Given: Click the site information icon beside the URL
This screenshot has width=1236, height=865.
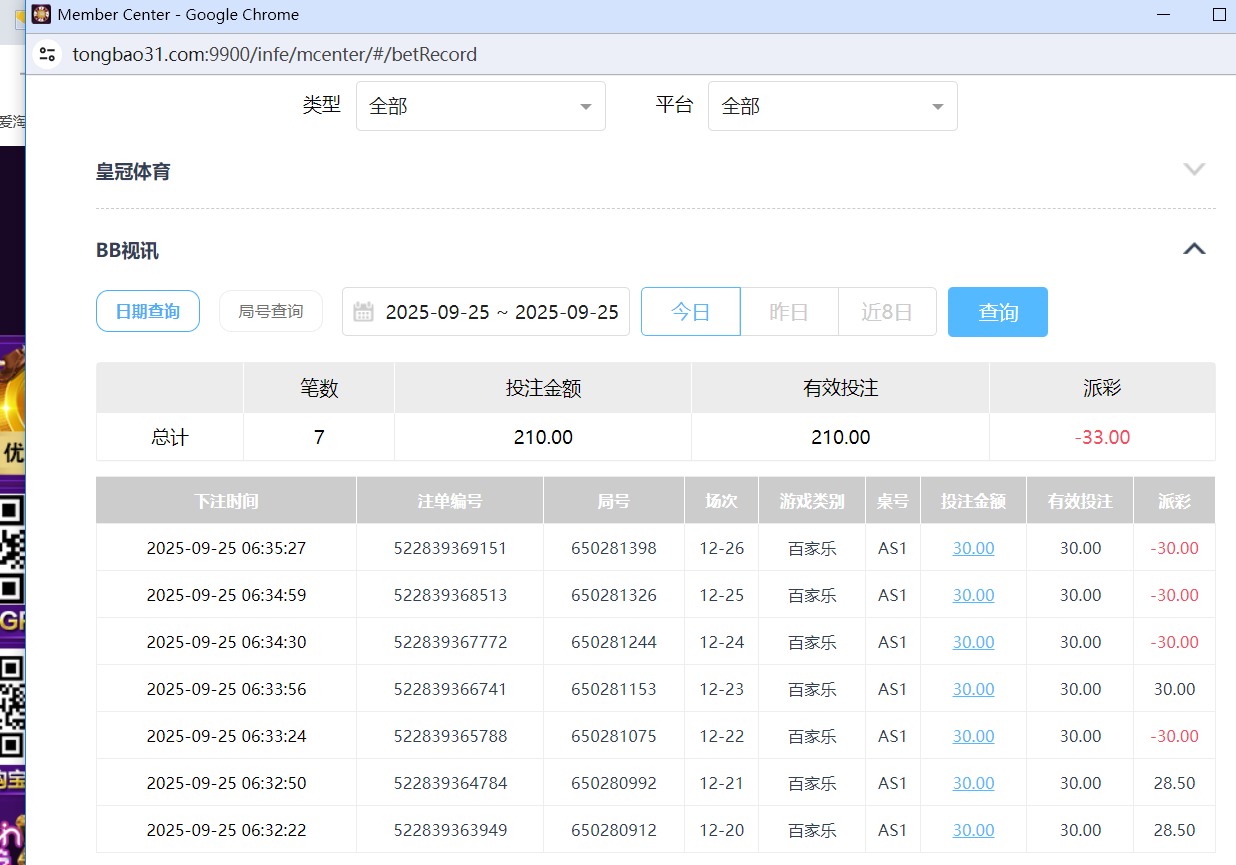Looking at the screenshot, I should click(48, 54).
